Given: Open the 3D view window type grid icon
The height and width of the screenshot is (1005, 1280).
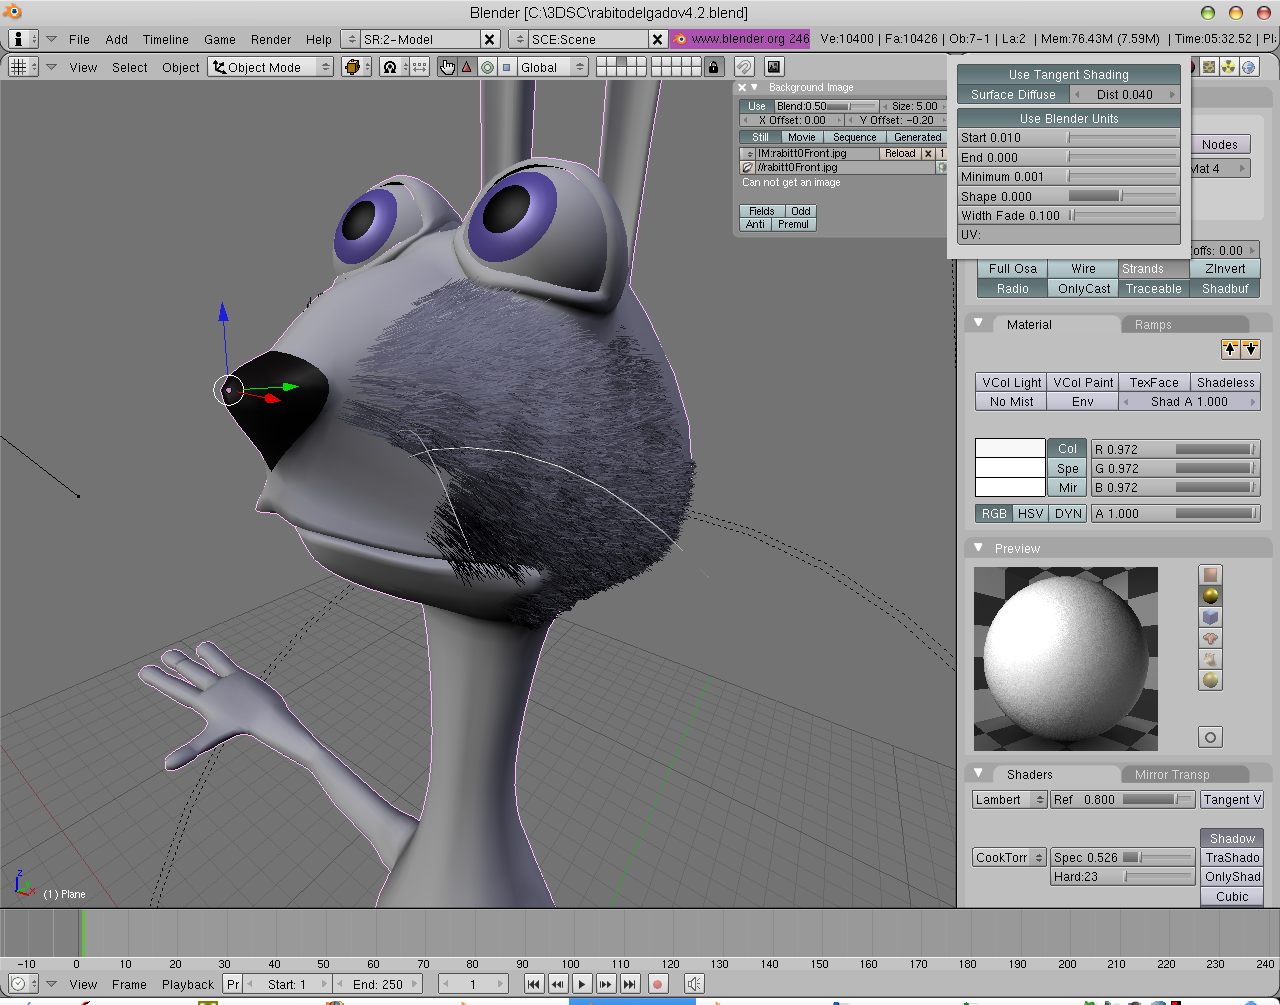Looking at the screenshot, I should point(24,67).
